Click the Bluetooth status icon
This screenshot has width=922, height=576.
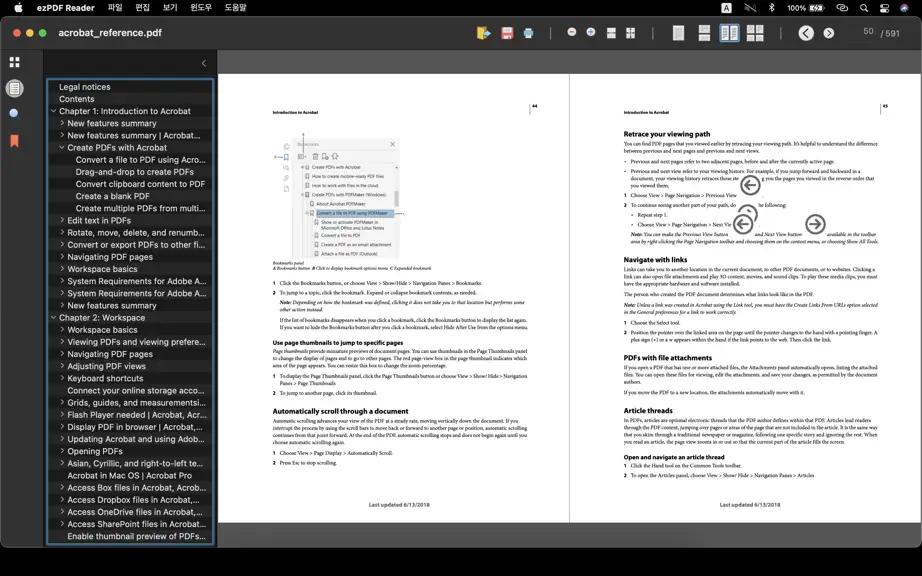(771, 8)
